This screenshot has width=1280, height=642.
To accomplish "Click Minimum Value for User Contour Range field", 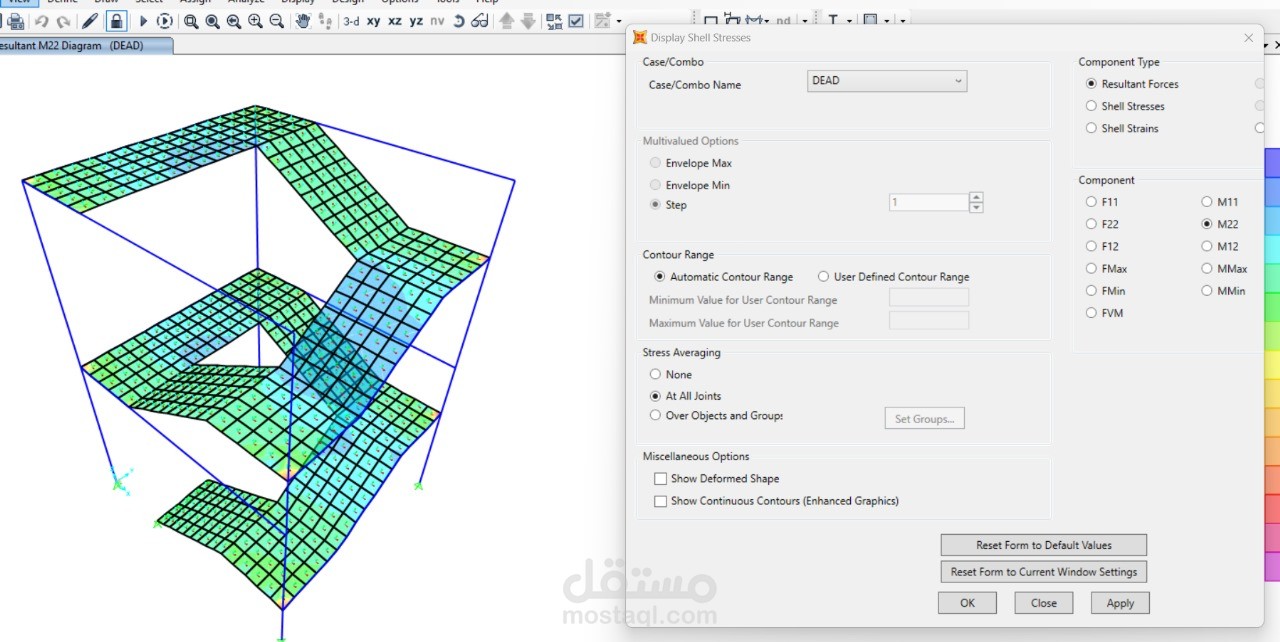I will click(x=929, y=298).
